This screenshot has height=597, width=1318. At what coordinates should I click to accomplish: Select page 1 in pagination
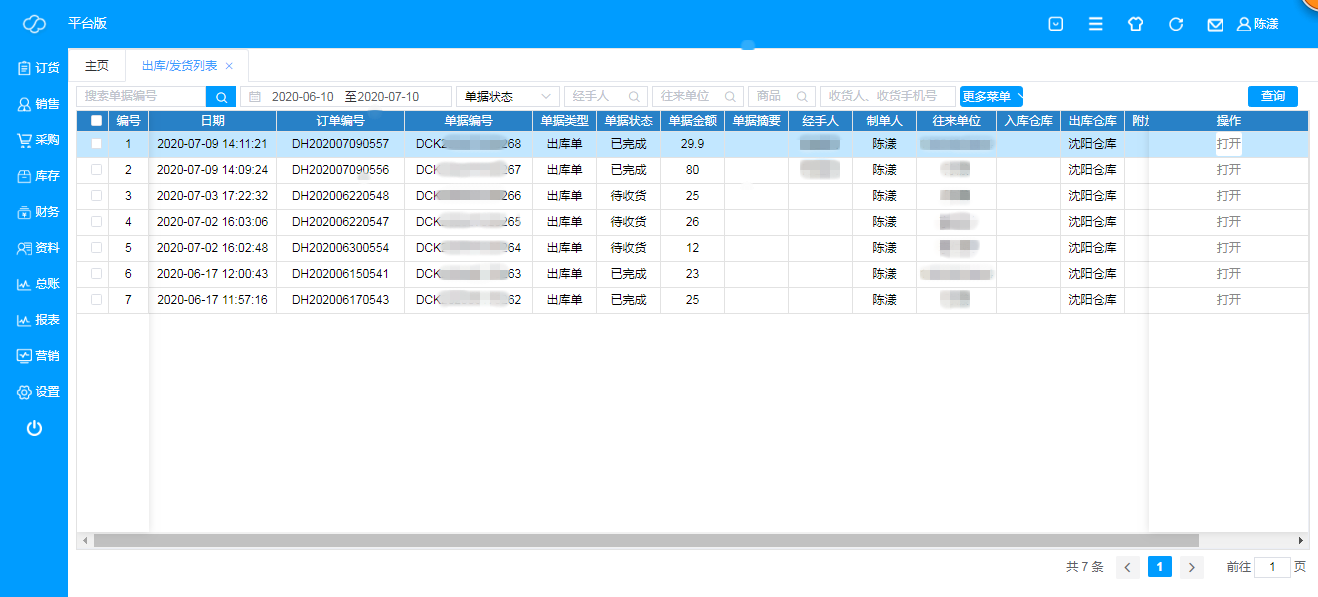(1160, 567)
